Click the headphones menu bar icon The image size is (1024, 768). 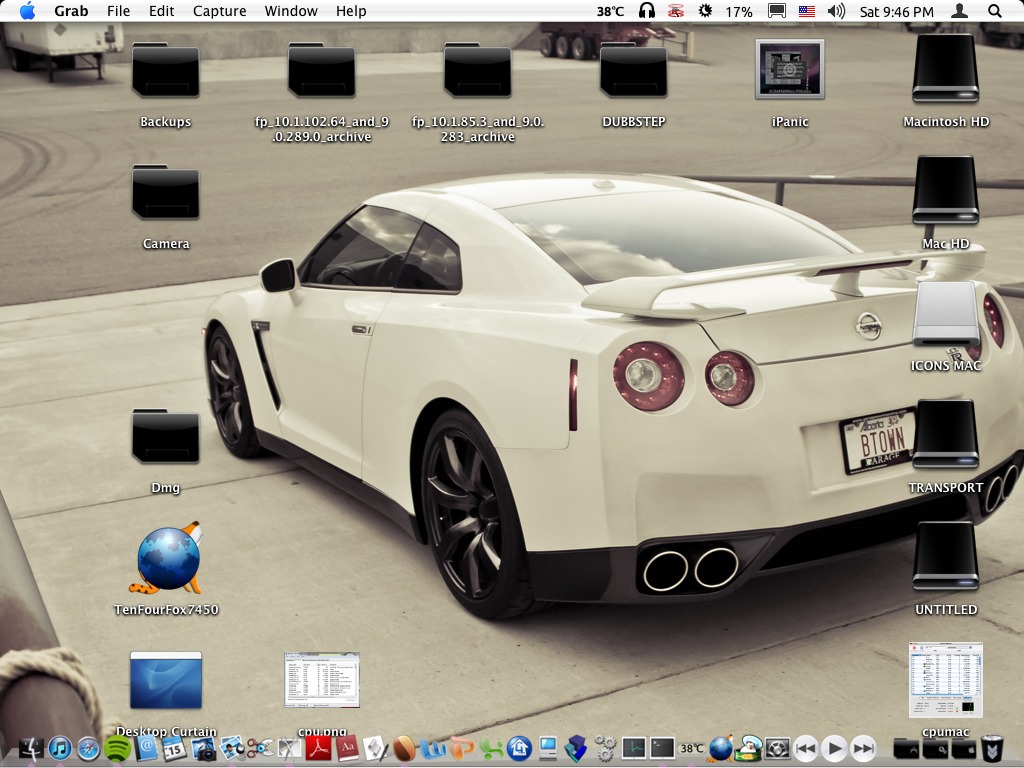(647, 11)
